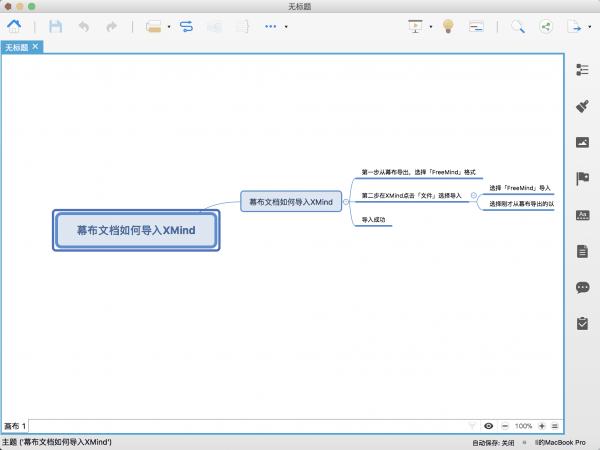Save the mind map with disk icon

click(x=55, y=26)
